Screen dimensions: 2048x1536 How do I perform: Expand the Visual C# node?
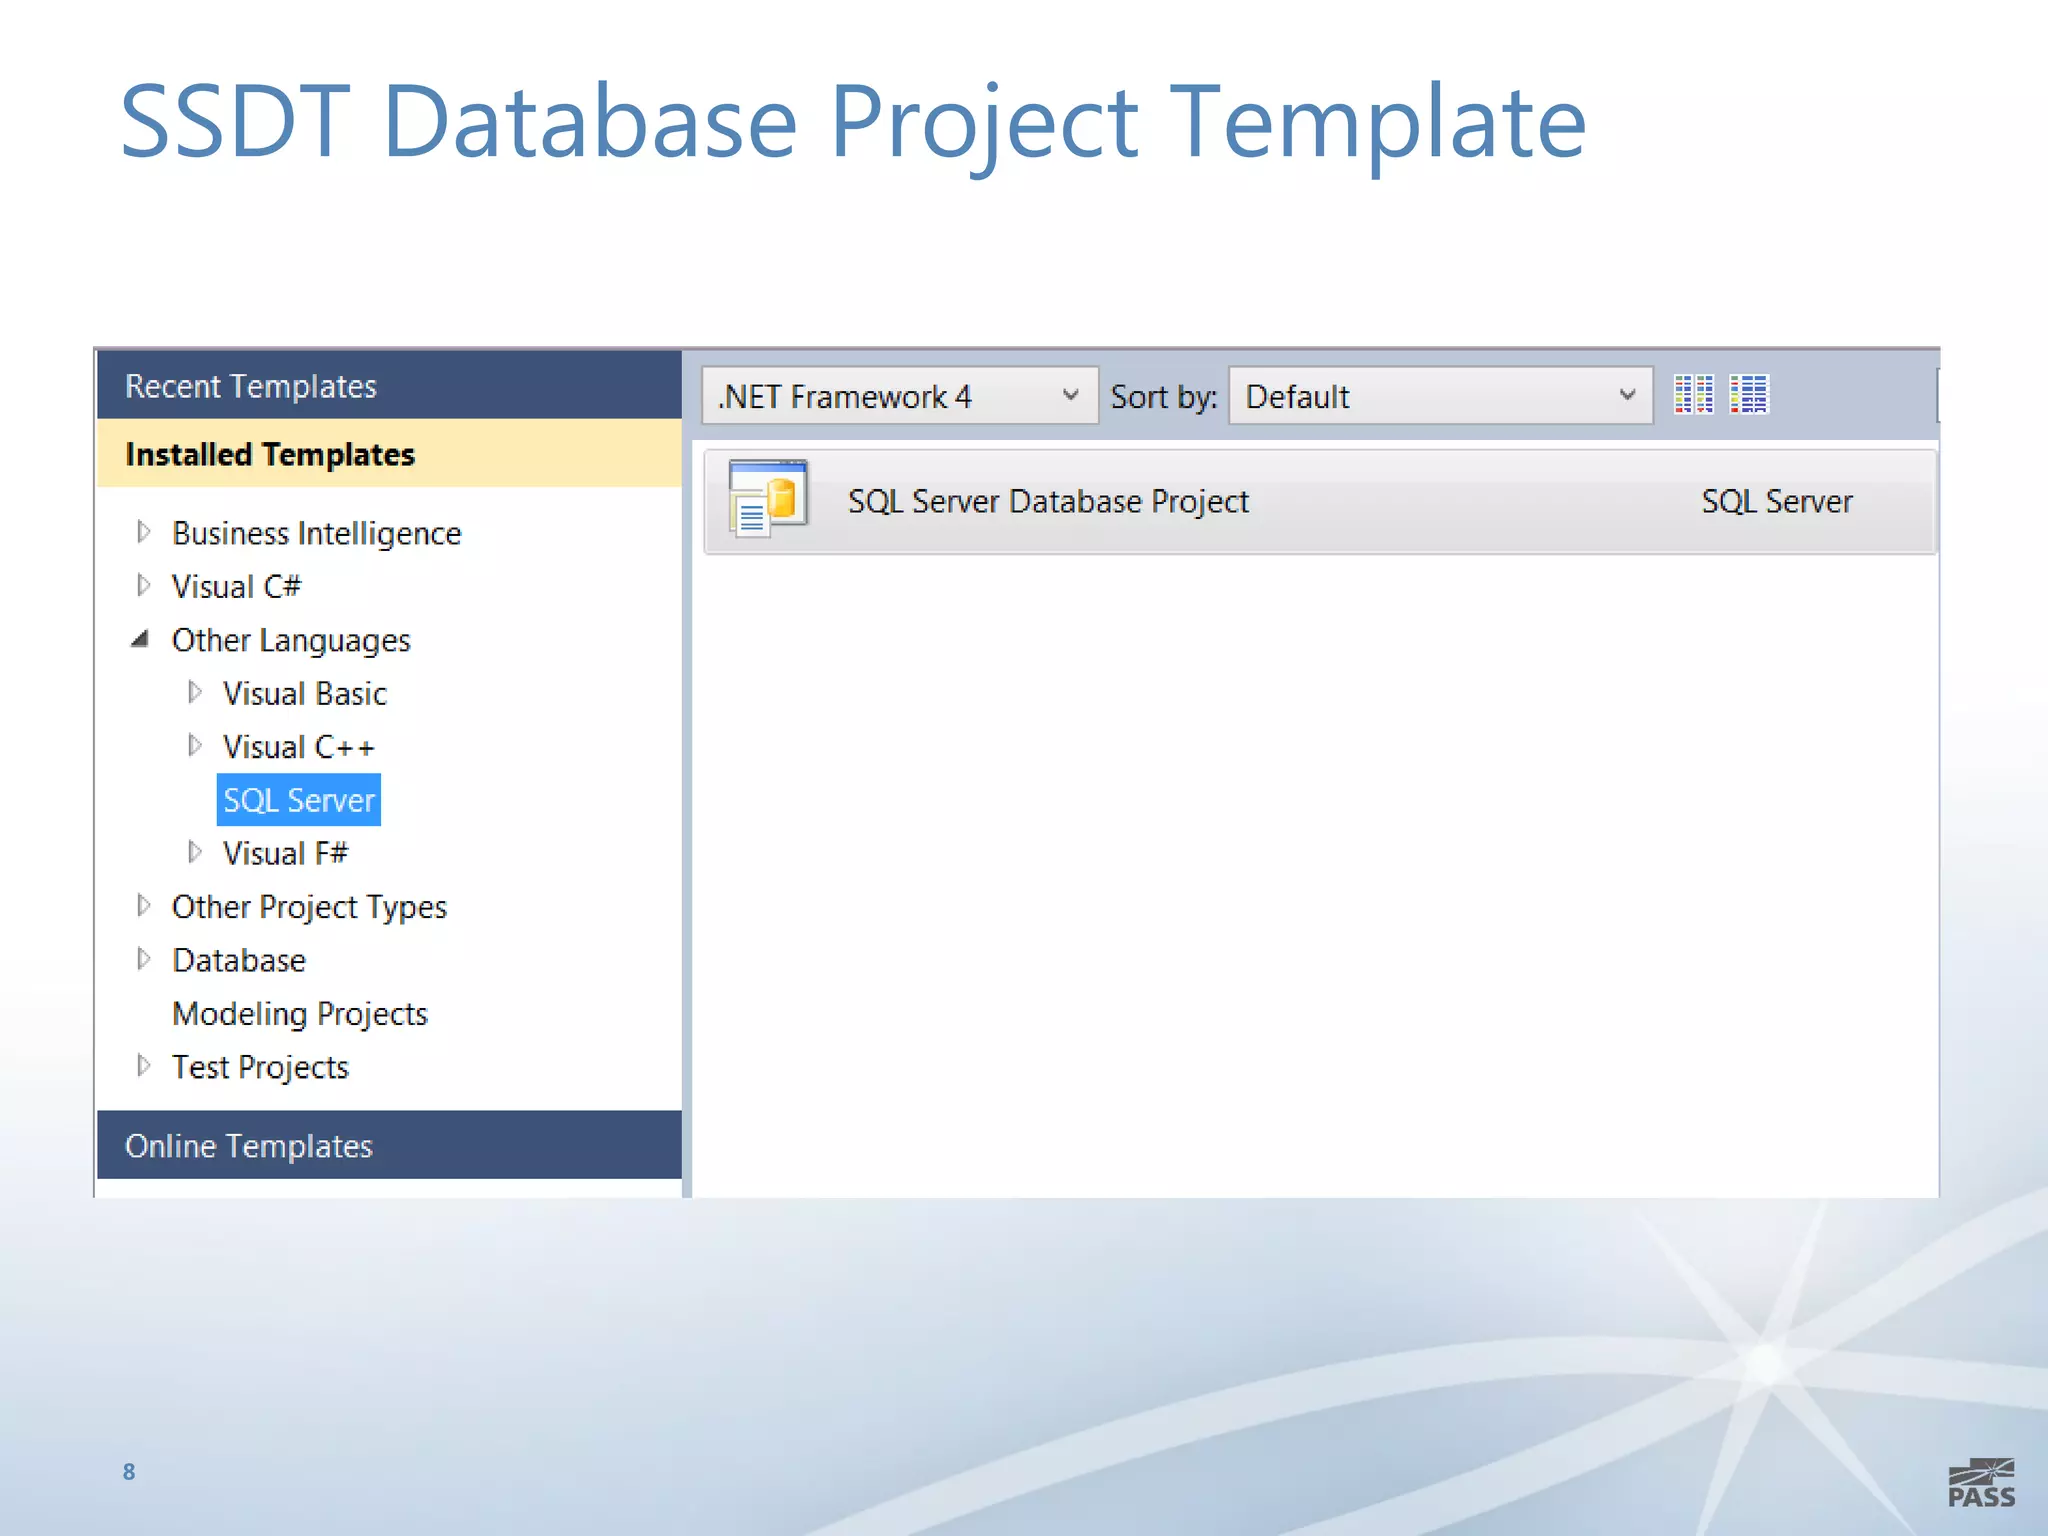[x=143, y=585]
